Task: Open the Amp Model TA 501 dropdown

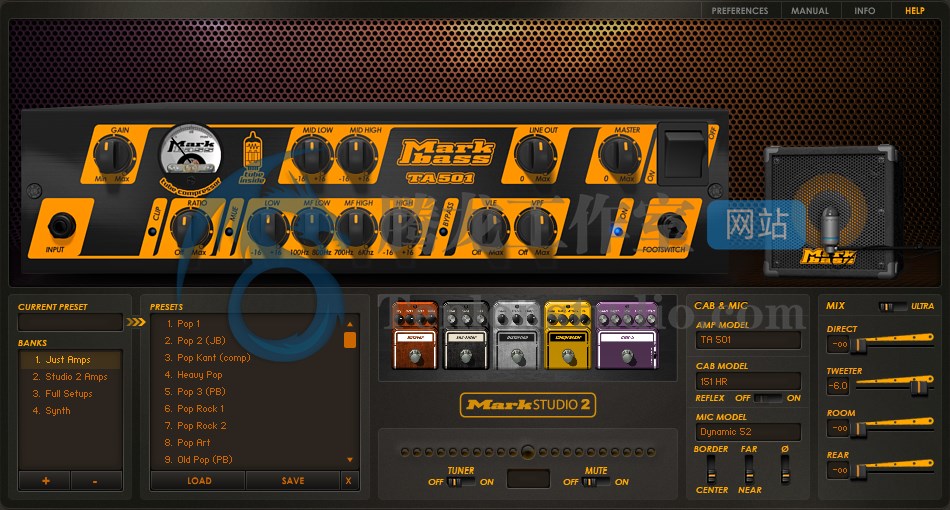Action: 748,340
